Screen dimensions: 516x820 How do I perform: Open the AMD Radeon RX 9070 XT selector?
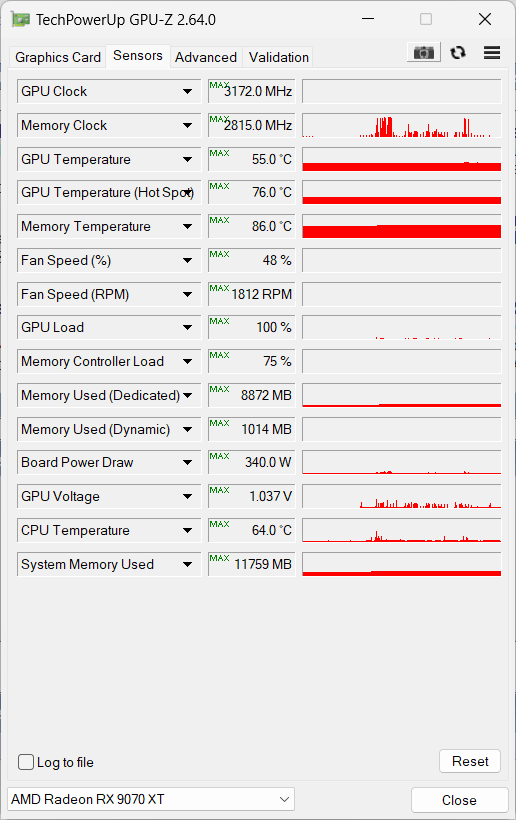[x=151, y=799]
